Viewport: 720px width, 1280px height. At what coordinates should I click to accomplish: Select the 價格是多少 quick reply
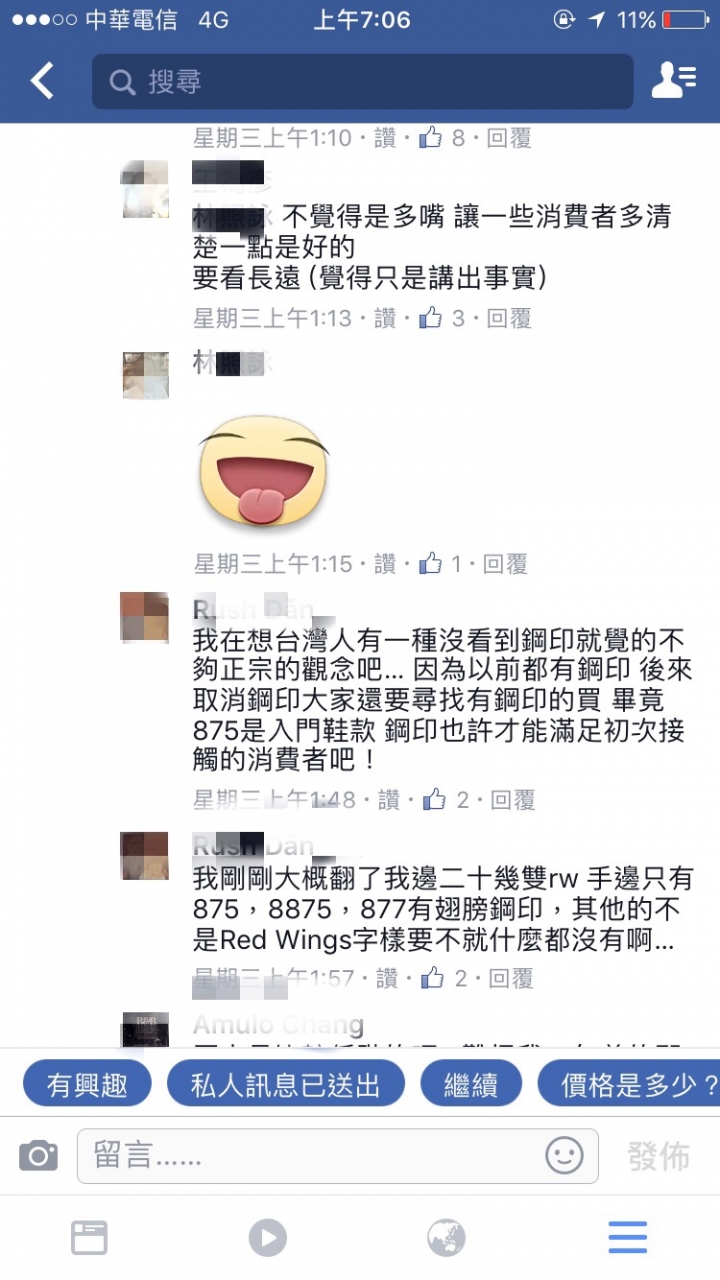click(629, 1085)
